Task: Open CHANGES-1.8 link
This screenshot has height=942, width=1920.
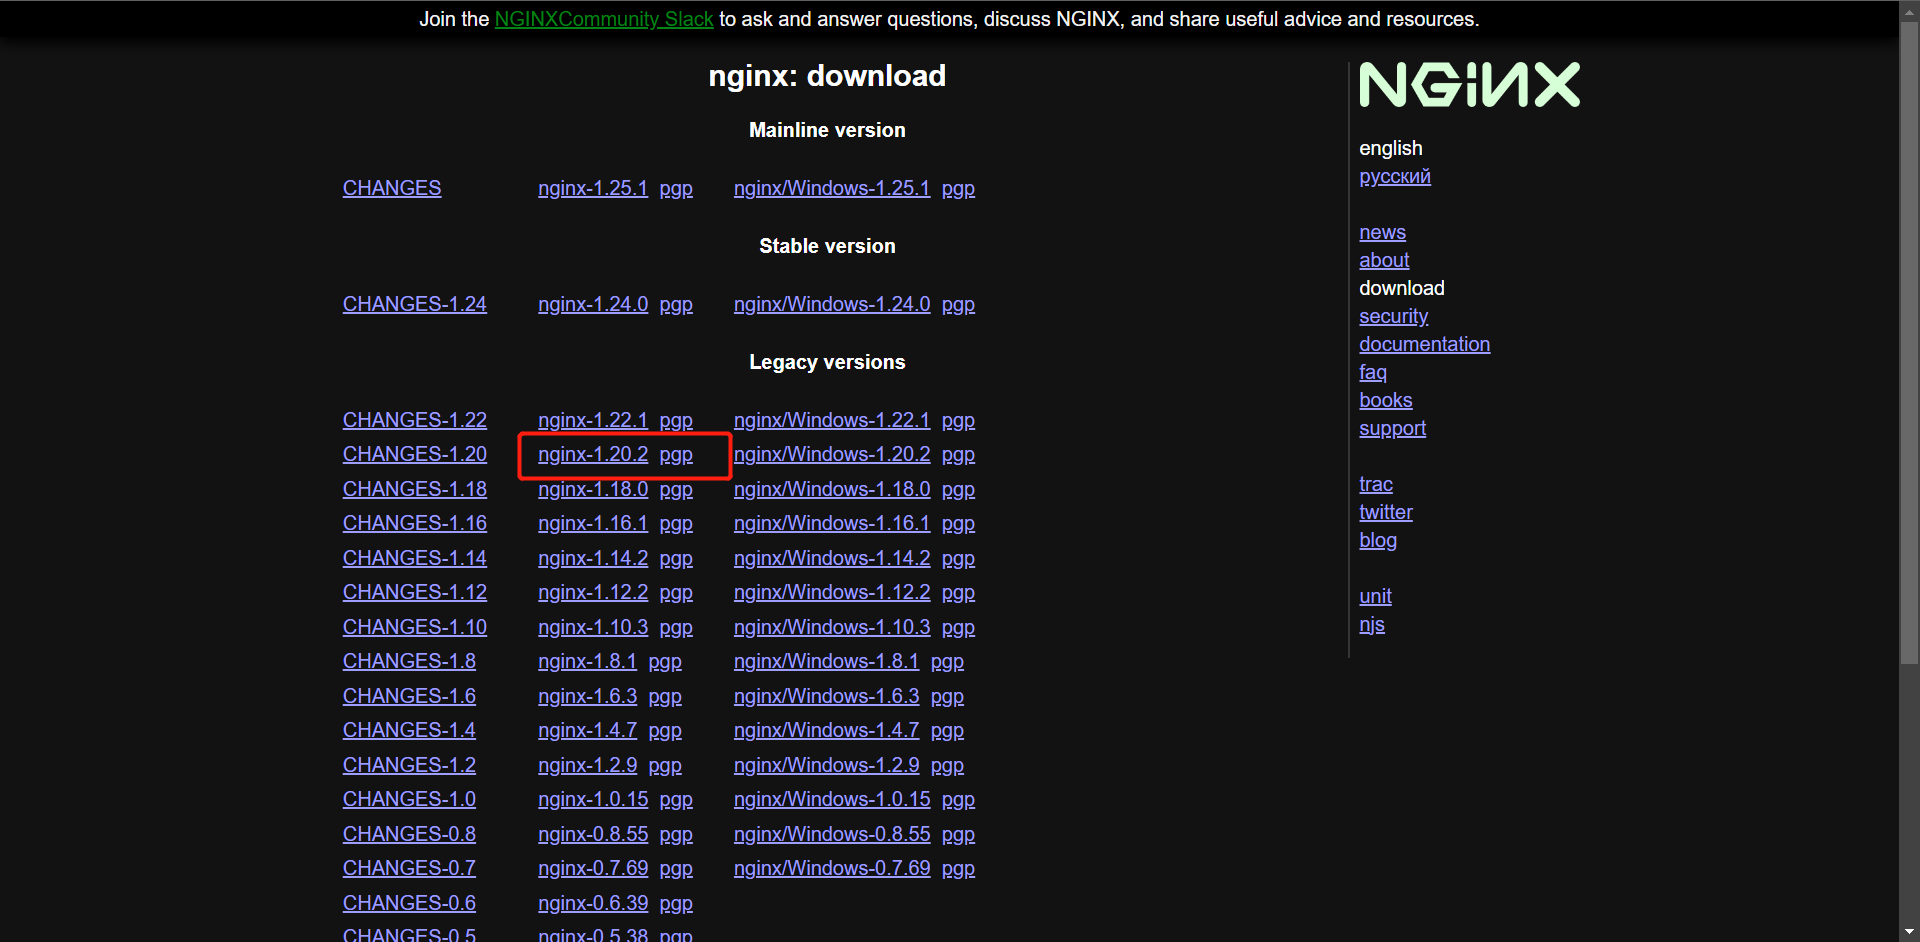Action: click(409, 661)
